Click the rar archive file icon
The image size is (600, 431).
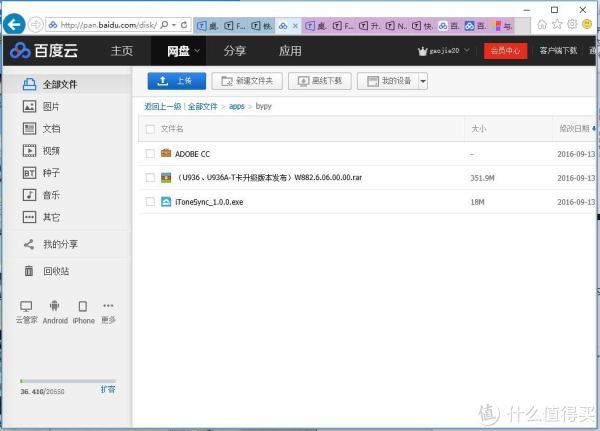(166, 178)
